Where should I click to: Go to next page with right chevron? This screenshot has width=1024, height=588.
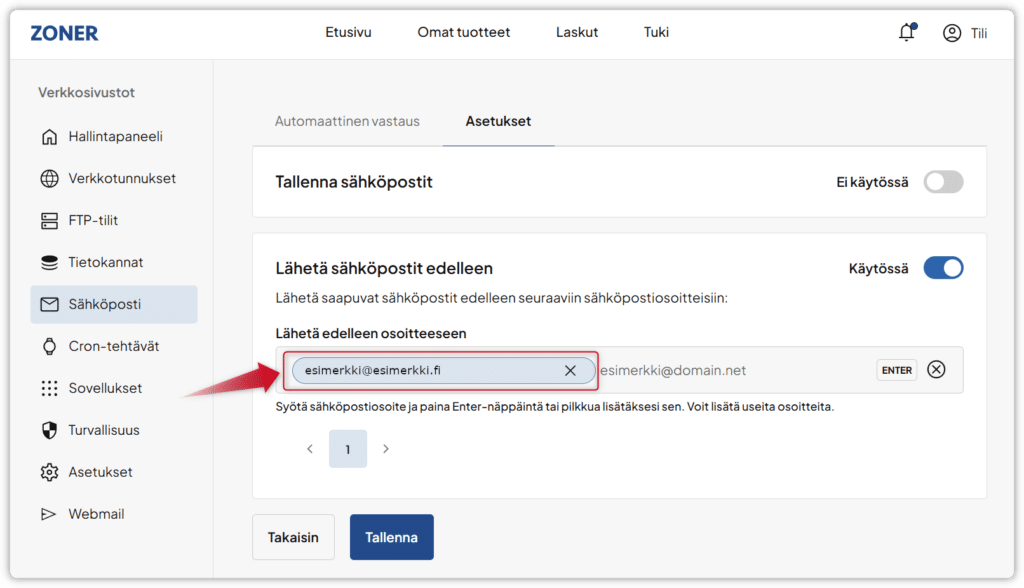(386, 449)
